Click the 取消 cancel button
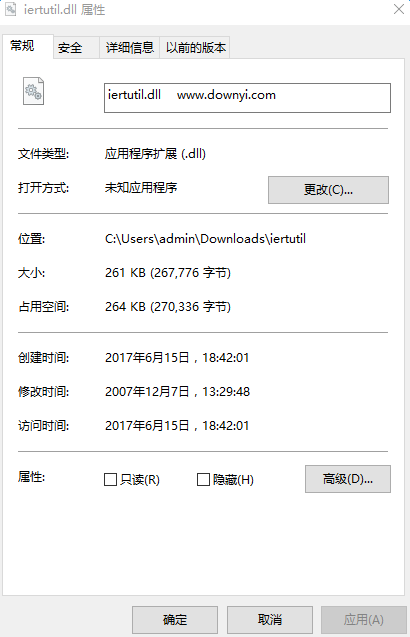 point(270,620)
